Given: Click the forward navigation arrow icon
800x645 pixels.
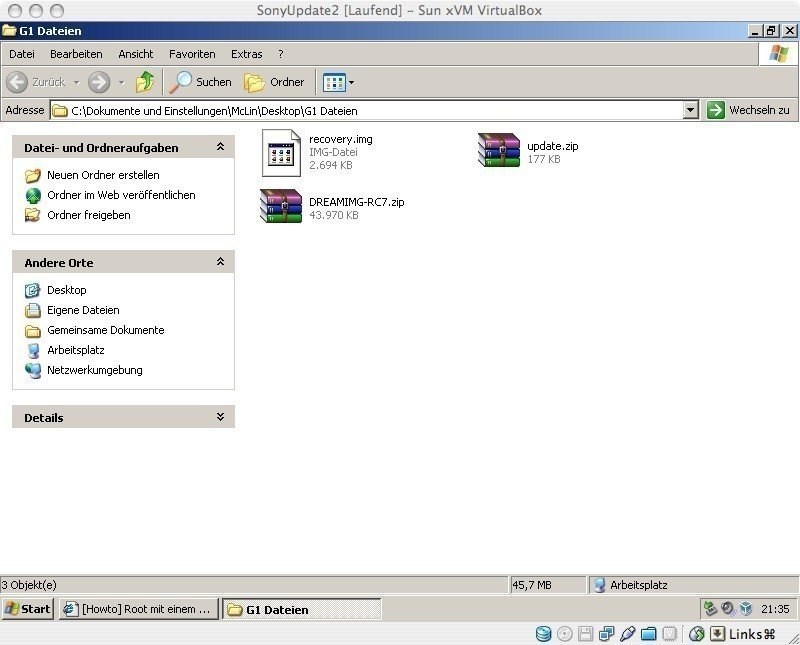Looking at the screenshot, I should click(99, 82).
